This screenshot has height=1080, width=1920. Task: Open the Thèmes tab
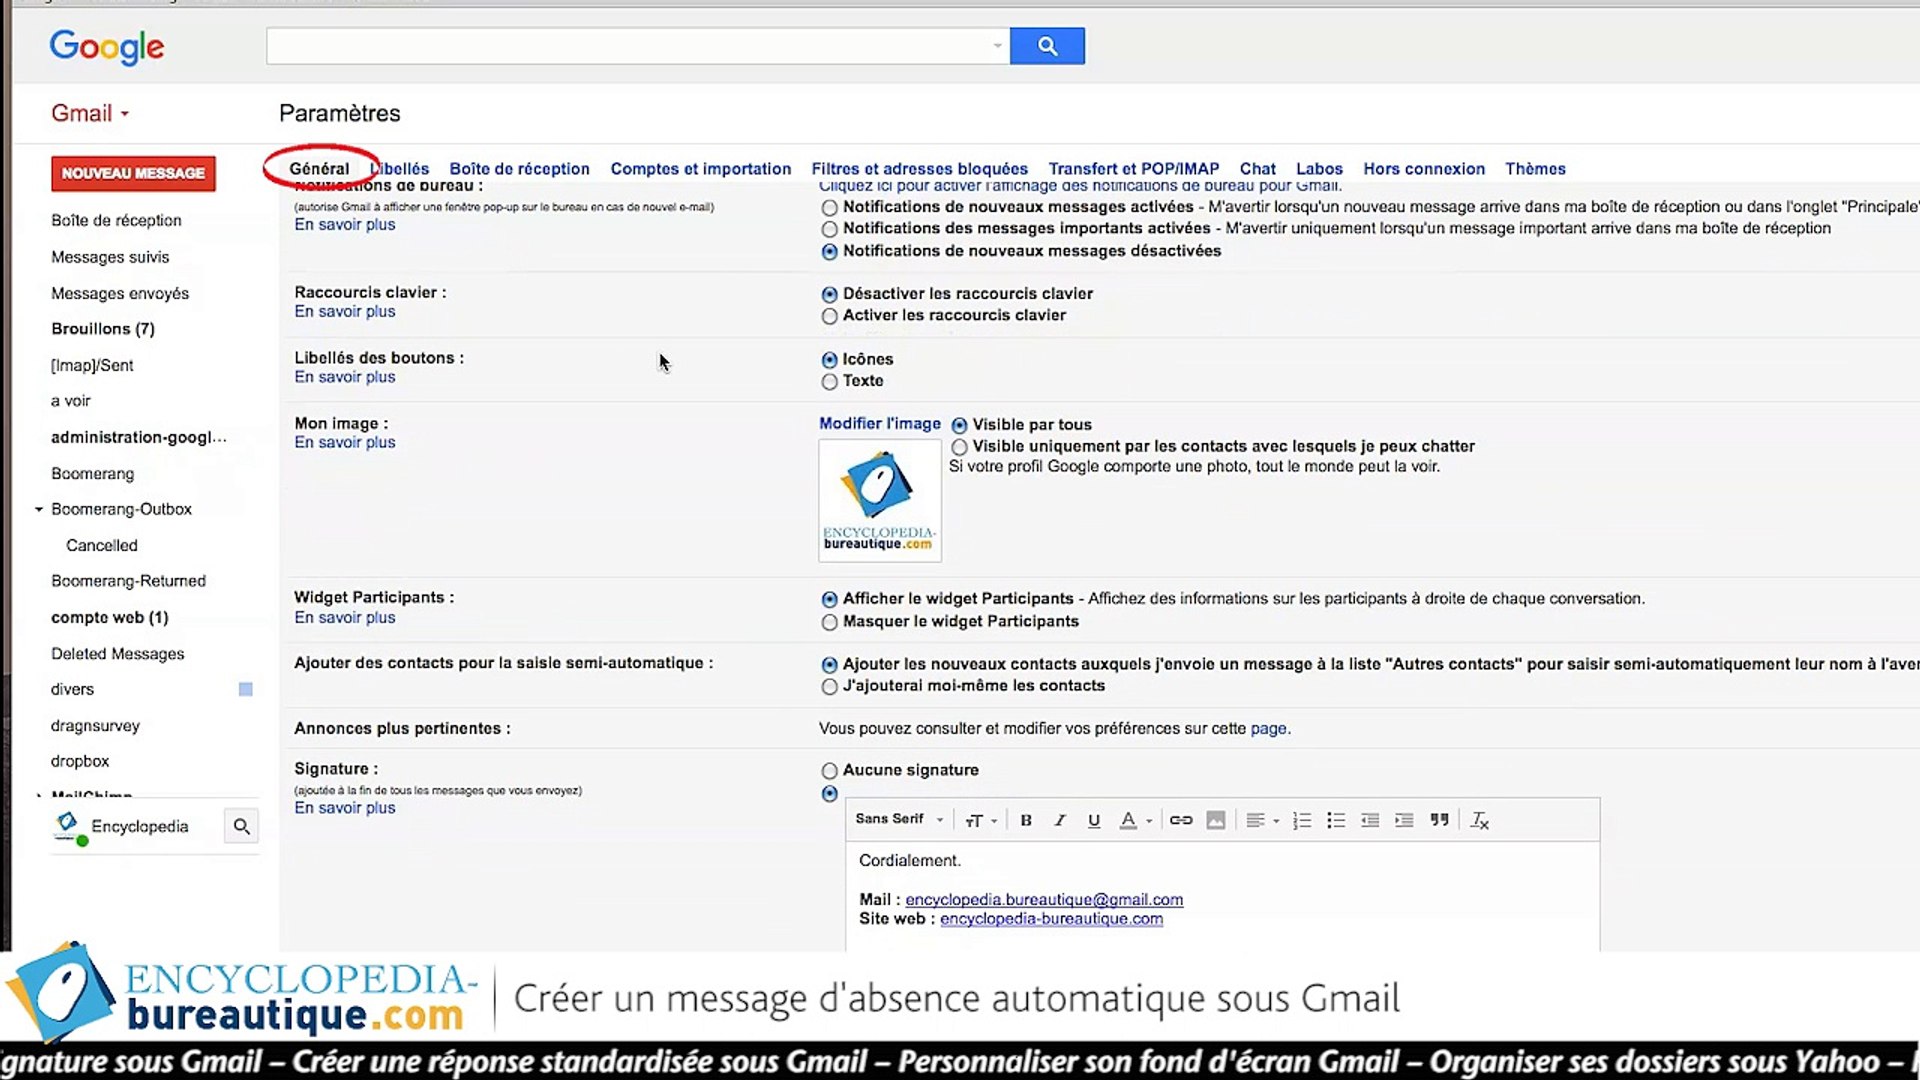(1534, 169)
